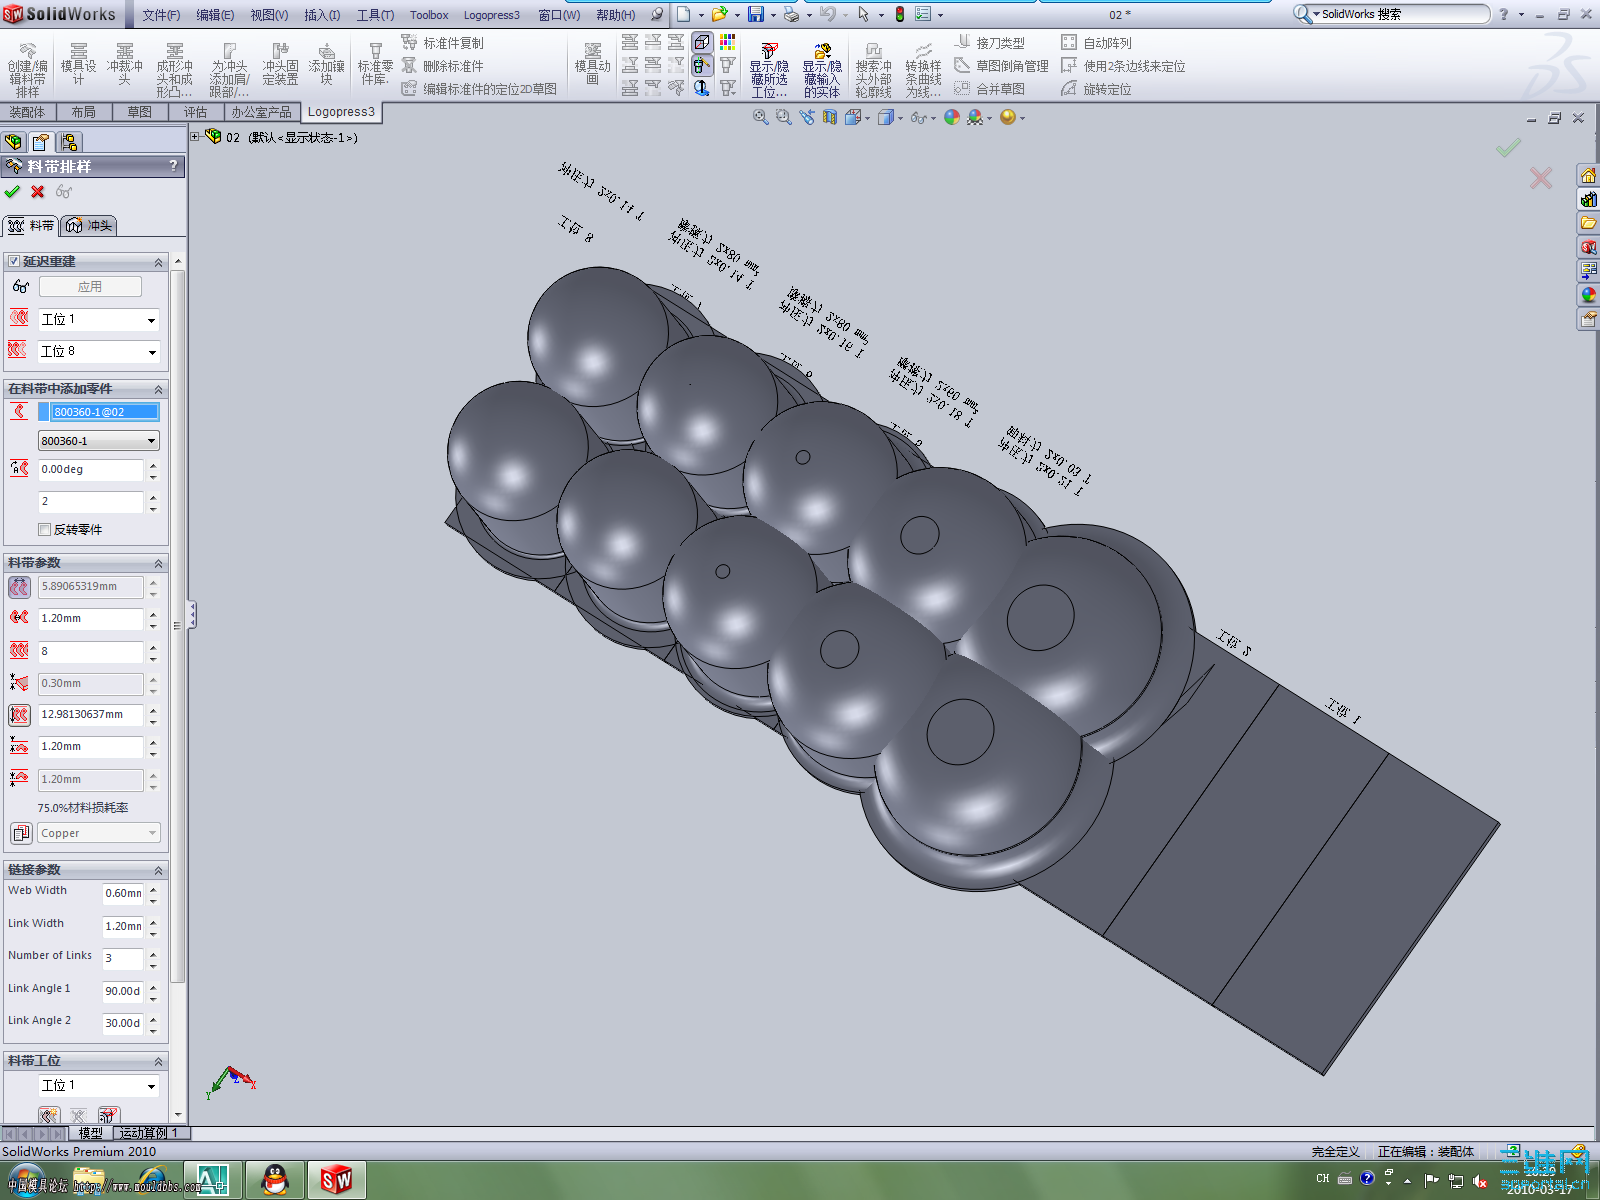Select the 冲裁冲头 cutting punch tool
1600x1200 pixels.
coord(125,66)
